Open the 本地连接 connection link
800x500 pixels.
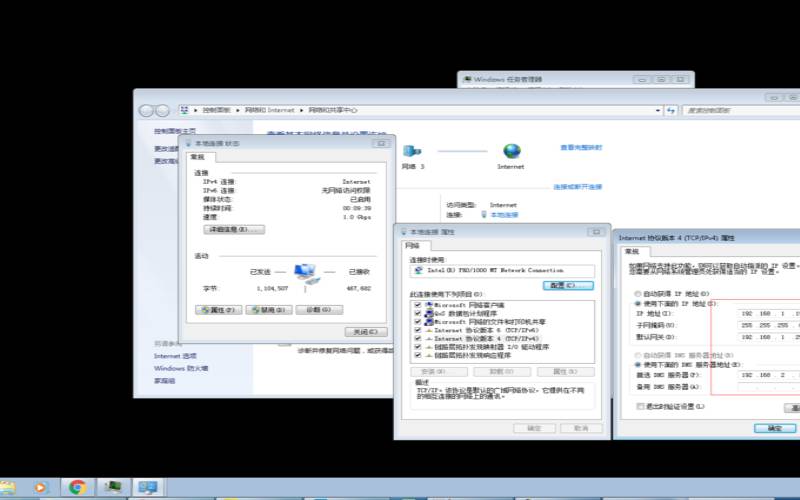tap(504, 215)
